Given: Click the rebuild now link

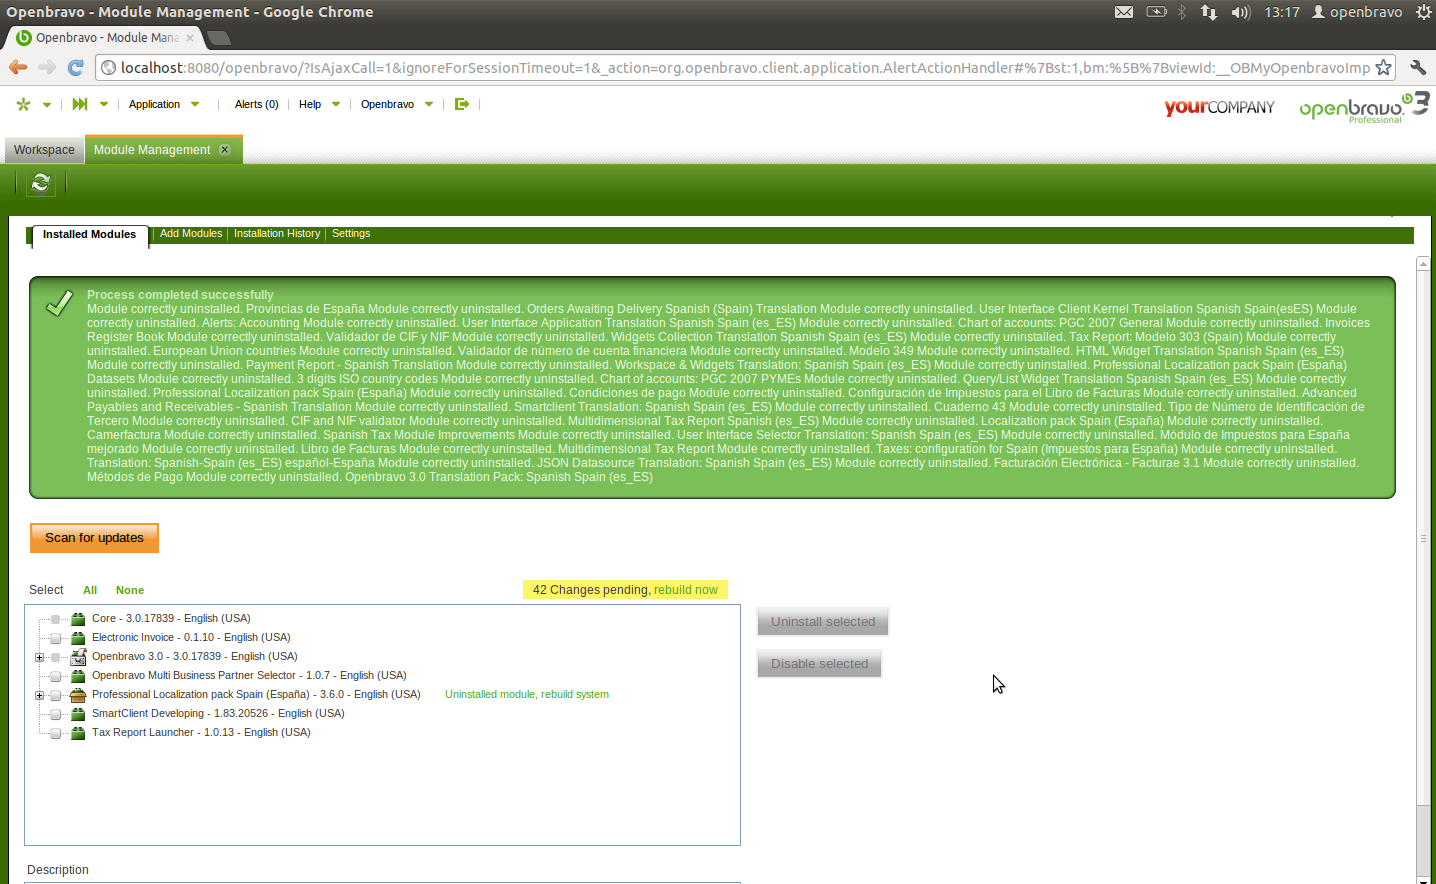Looking at the screenshot, I should click(x=686, y=590).
